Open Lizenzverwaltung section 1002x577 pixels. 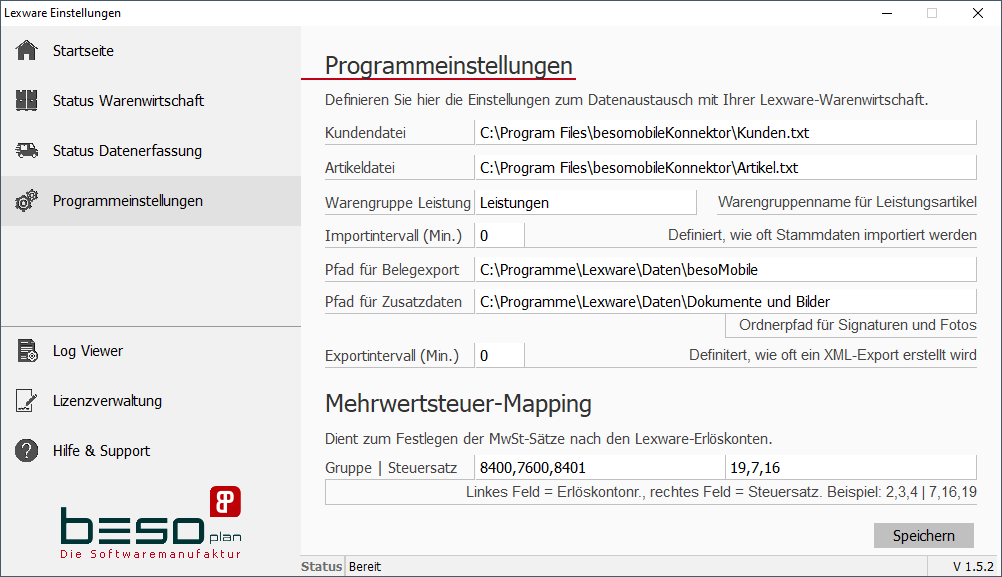[151, 401]
